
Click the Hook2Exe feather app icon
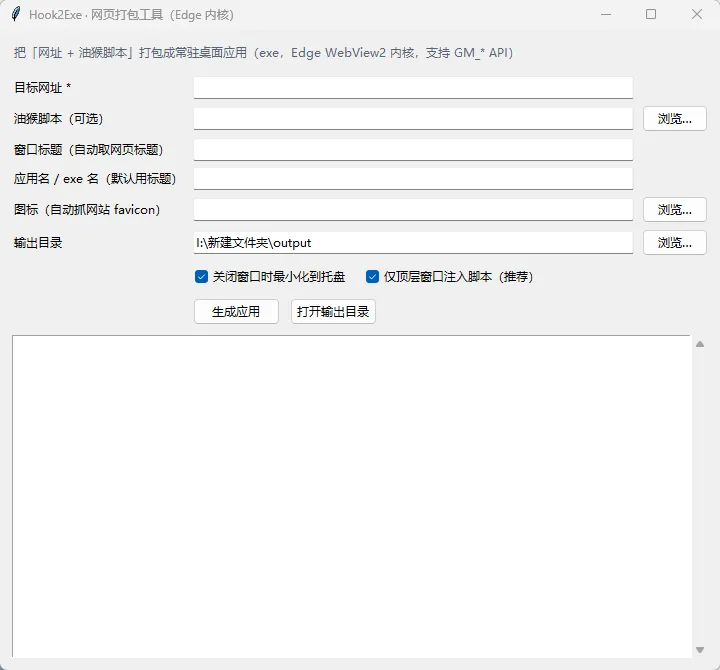pos(16,14)
